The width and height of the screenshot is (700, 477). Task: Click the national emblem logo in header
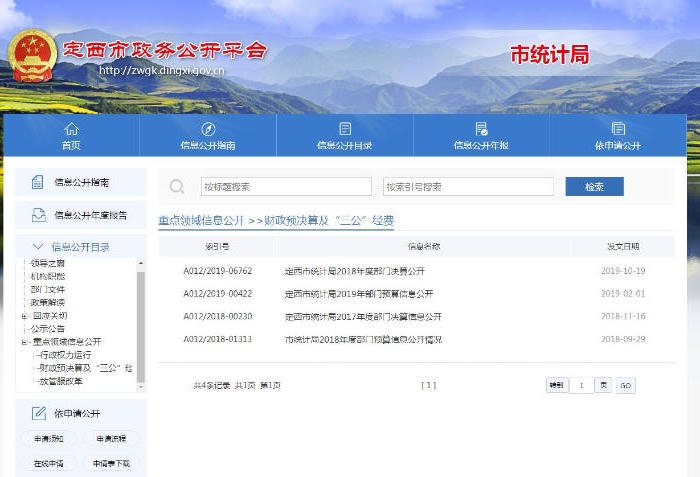(33, 55)
